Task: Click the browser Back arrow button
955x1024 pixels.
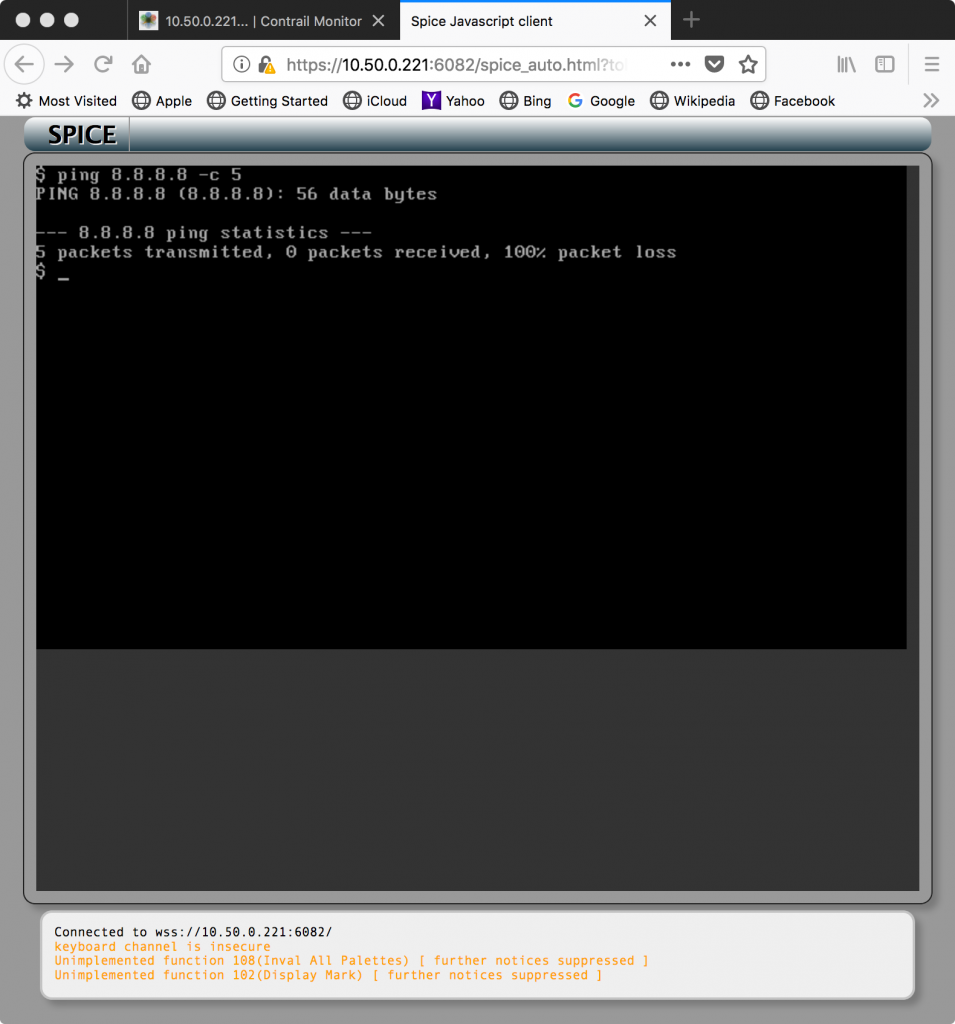Action: [x=24, y=64]
